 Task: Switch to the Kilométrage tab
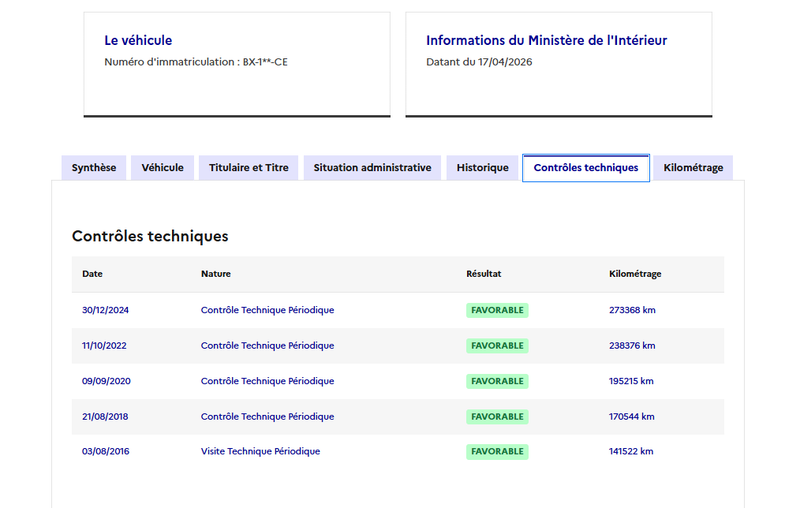pos(693,168)
